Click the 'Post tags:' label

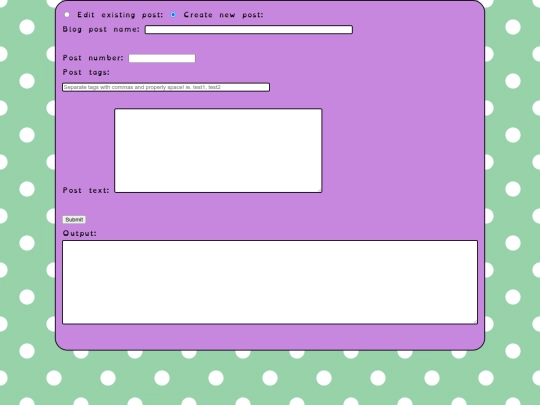point(86,72)
